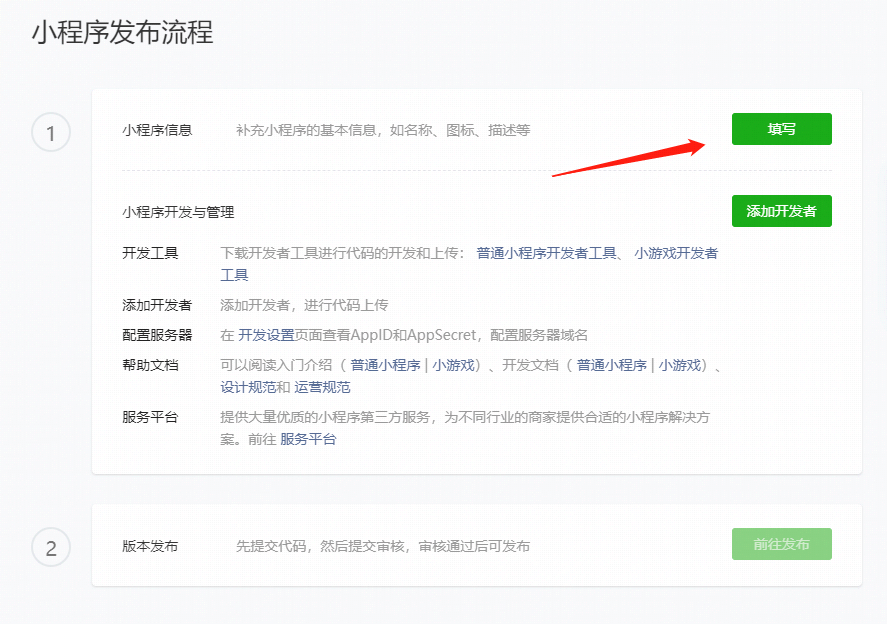Click the text 添加开发者，进行代码上传
The height and width of the screenshot is (624, 887).
click(304, 305)
